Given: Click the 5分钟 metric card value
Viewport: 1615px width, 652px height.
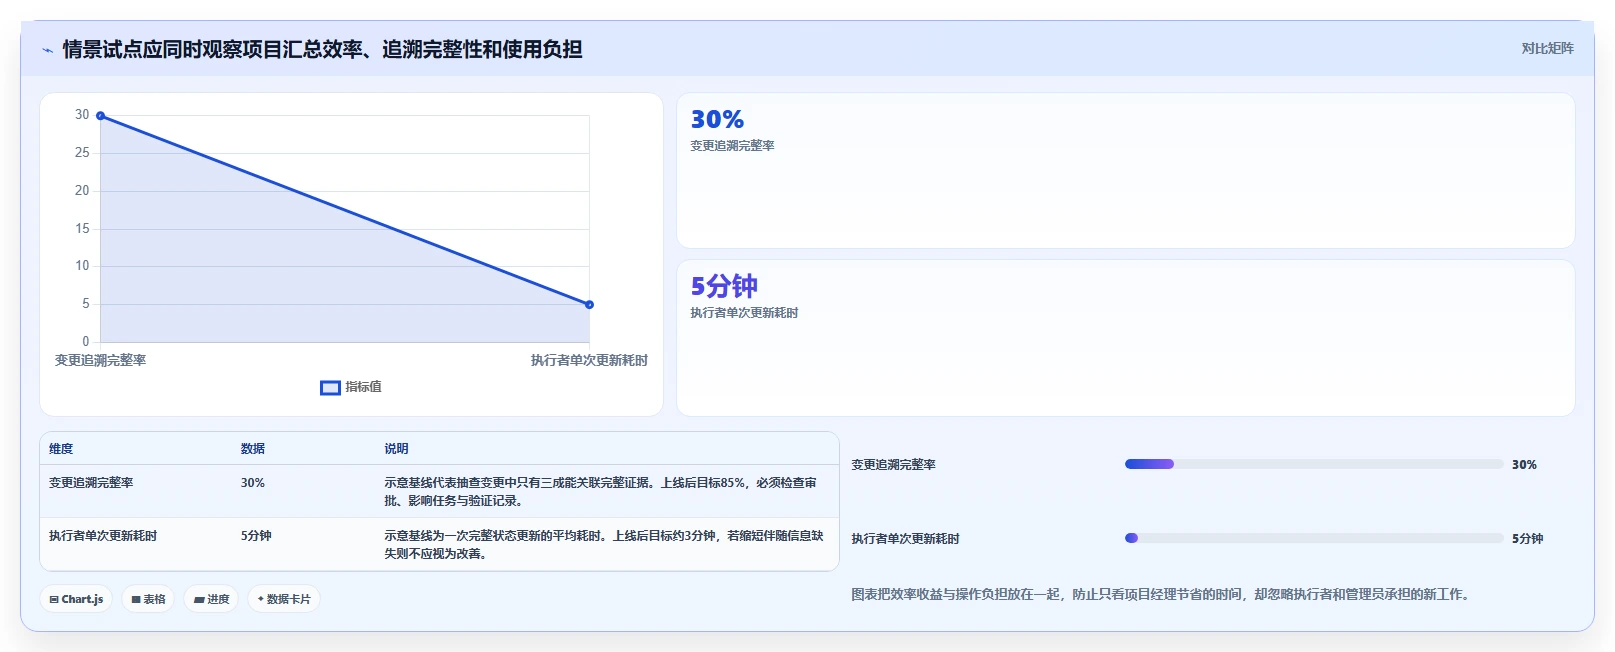Looking at the screenshot, I should (724, 287).
